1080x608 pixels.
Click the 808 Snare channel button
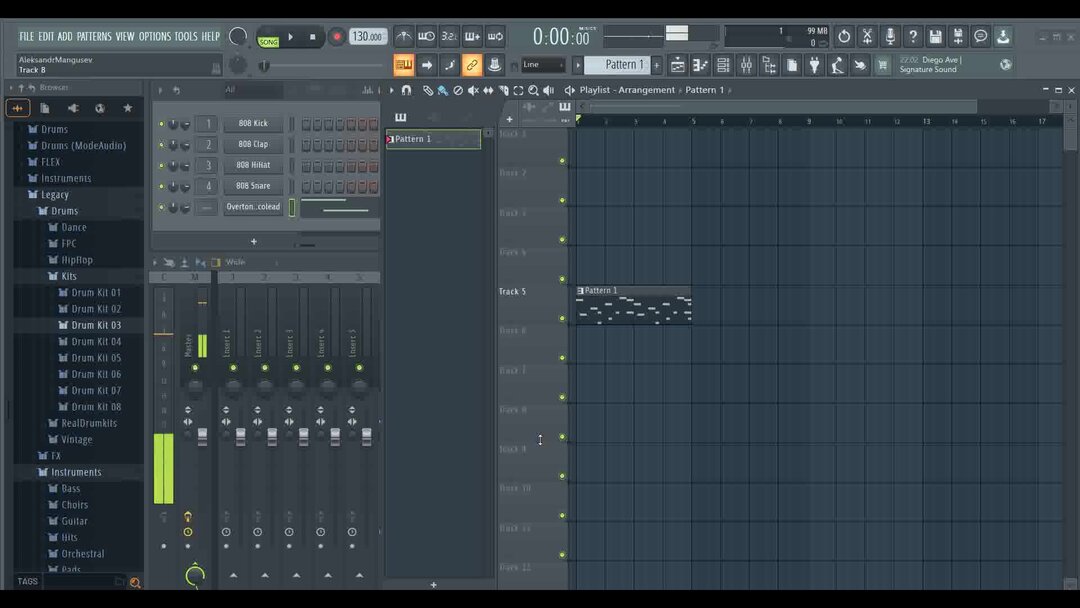click(x=253, y=186)
